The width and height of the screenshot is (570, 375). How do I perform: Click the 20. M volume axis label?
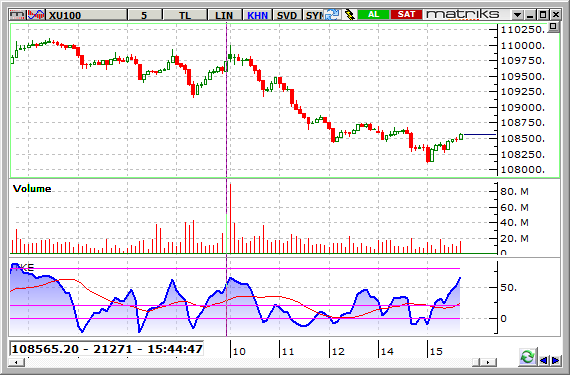click(514, 238)
